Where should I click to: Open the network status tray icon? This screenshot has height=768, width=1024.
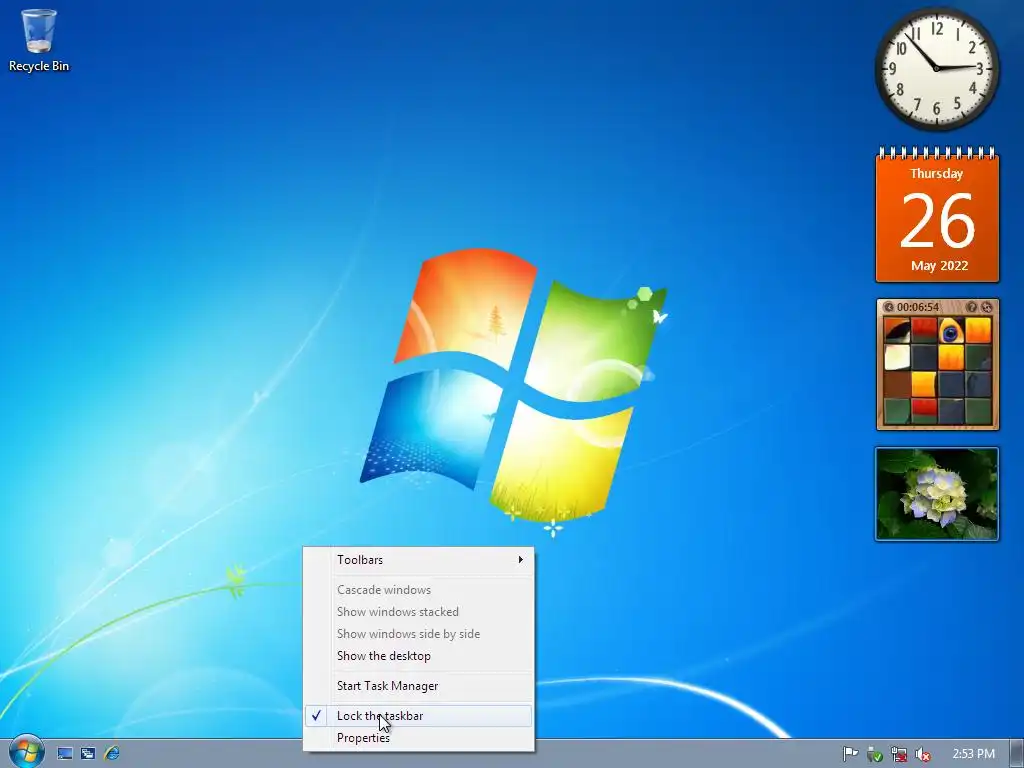[x=899, y=754]
